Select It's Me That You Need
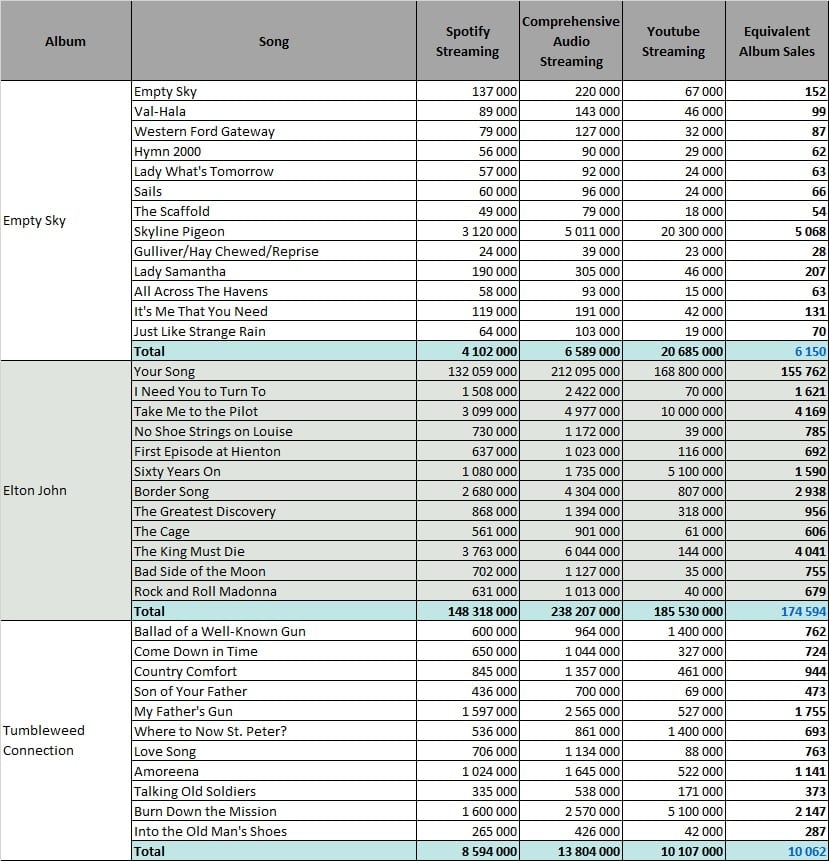The image size is (829, 861). [x=273, y=311]
